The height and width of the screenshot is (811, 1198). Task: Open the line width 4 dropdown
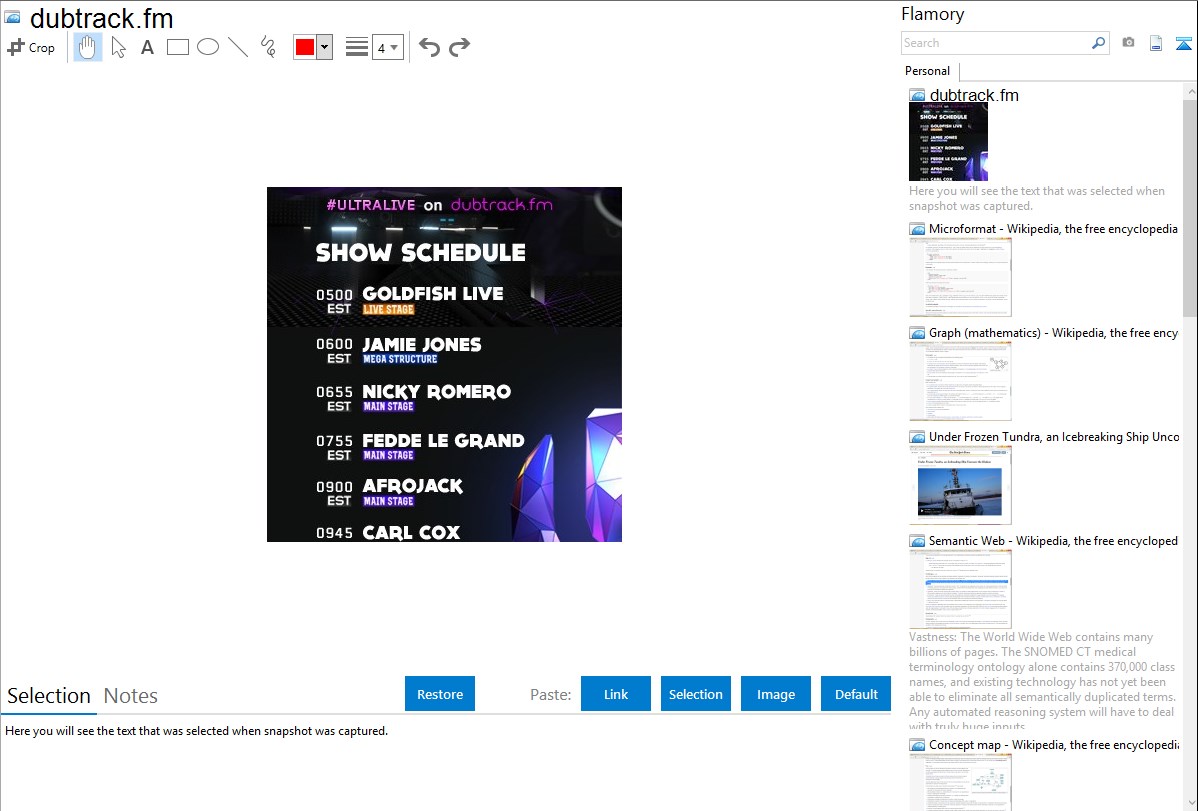click(x=388, y=47)
